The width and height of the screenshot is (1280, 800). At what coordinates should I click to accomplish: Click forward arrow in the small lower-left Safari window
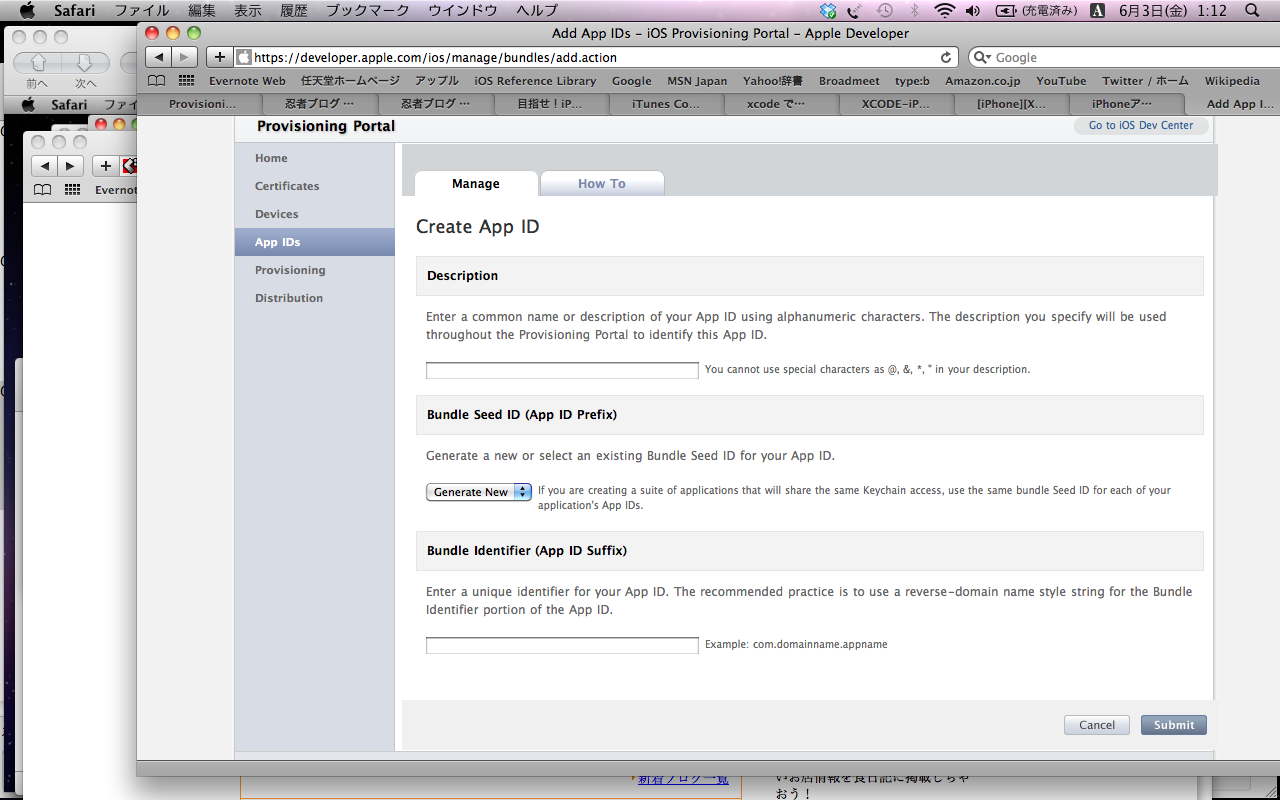[x=70, y=165]
